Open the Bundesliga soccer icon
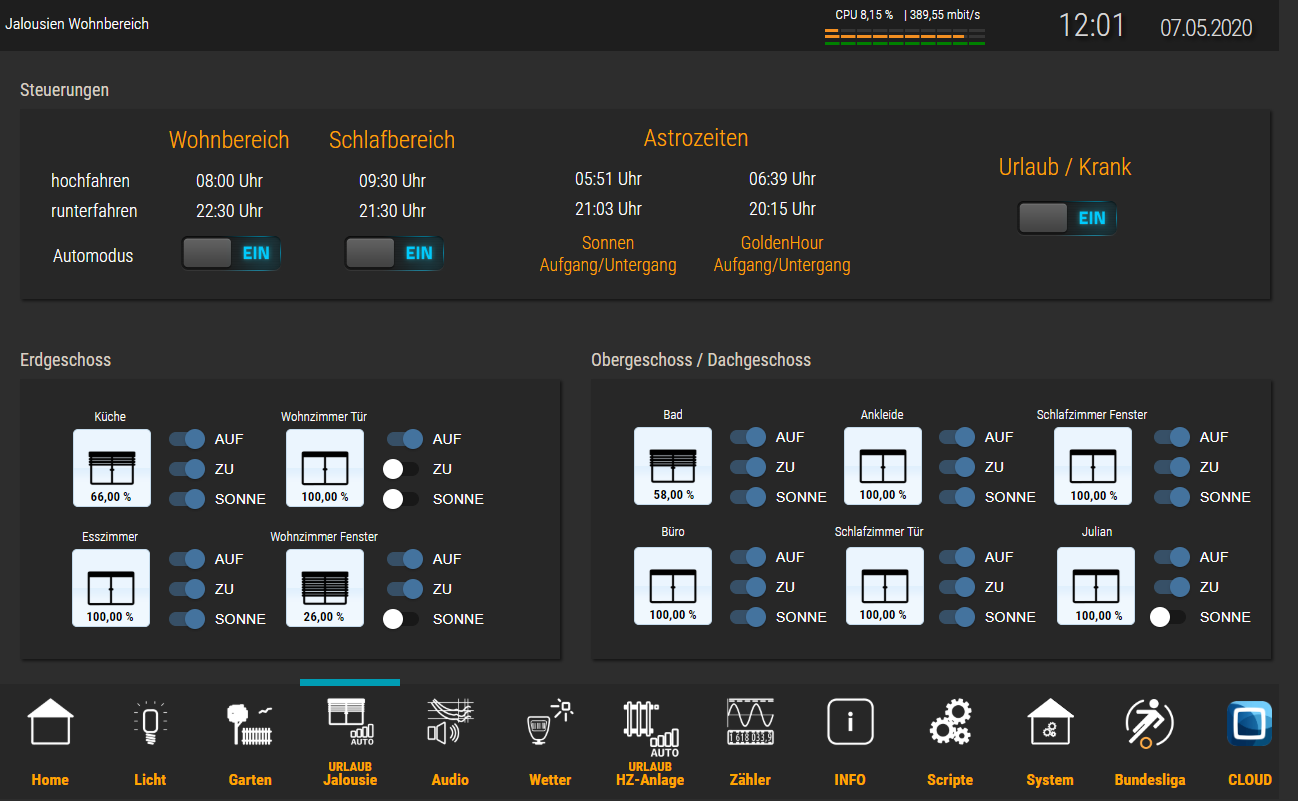Screen dimensions: 1298x801 (1150, 722)
